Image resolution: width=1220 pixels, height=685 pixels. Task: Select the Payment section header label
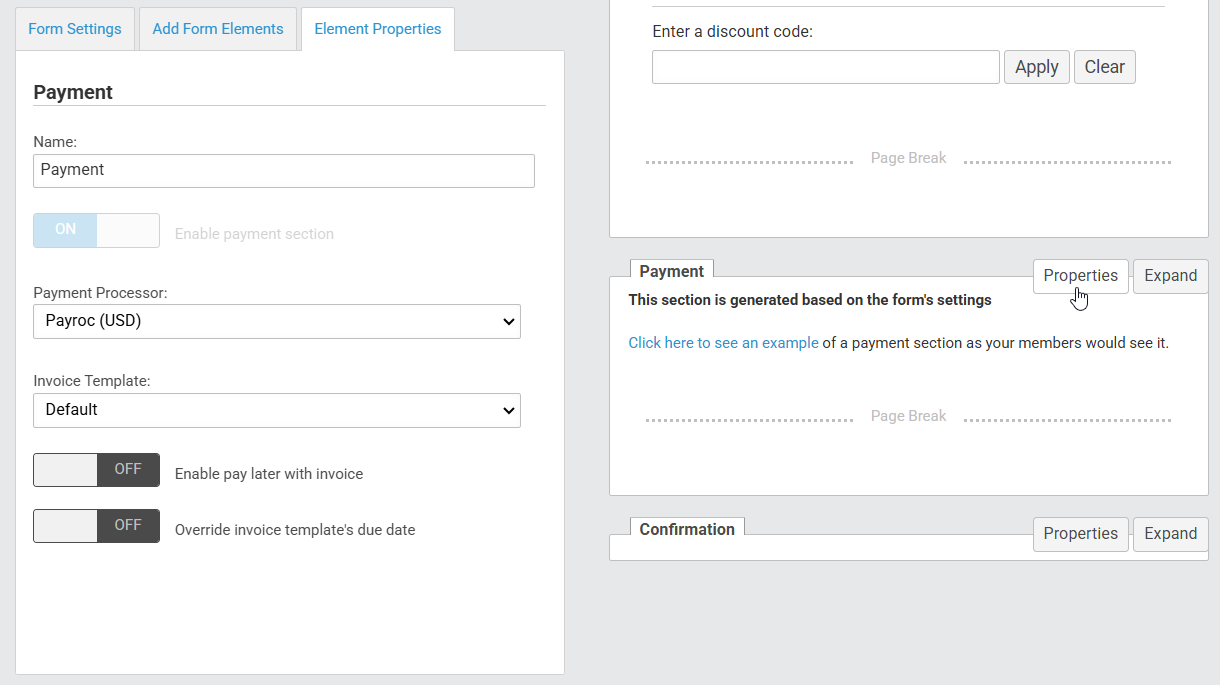point(672,271)
